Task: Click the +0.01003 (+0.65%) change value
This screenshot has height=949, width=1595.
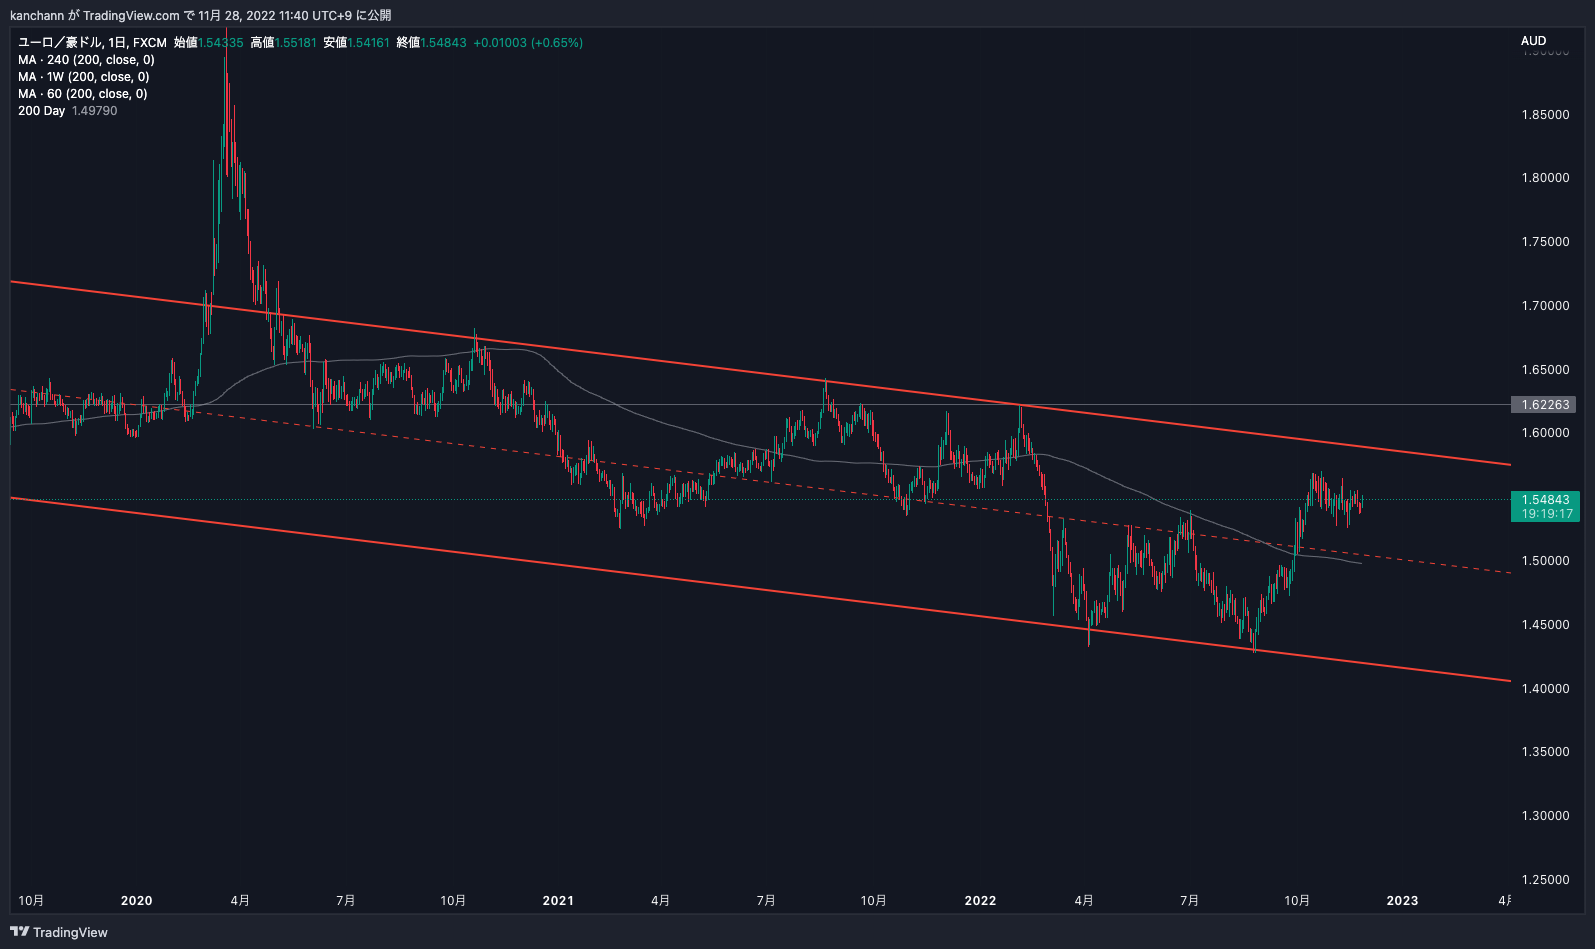Action: pyautogui.click(x=528, y=43)
